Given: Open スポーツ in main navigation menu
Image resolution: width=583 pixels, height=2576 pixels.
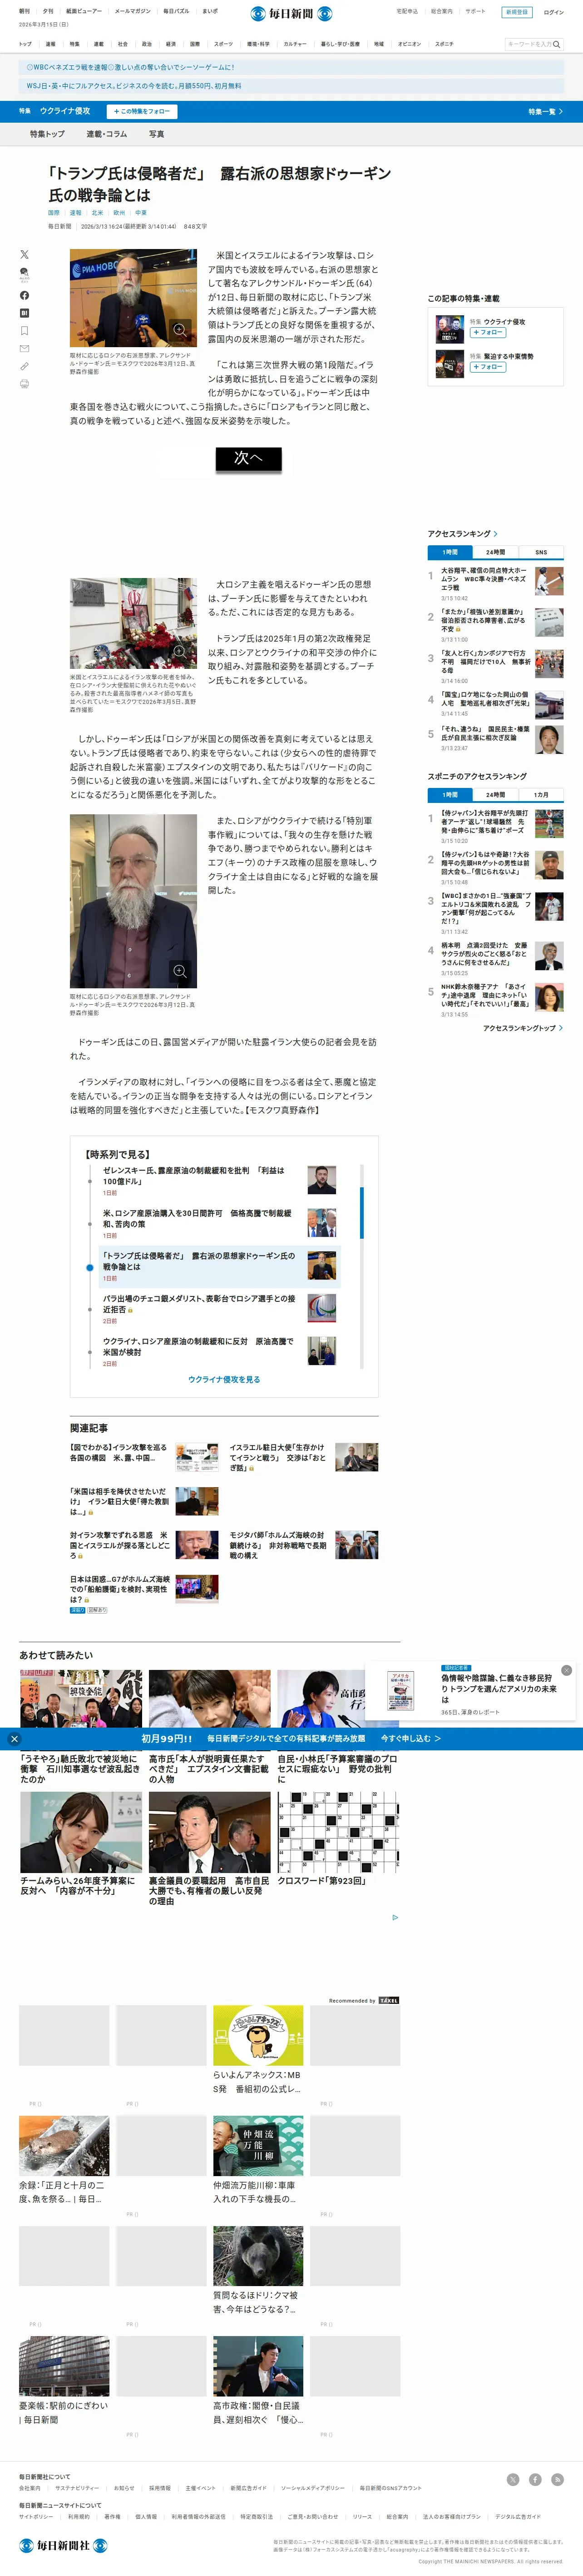Looking at the screenshot, I should (x=223, y=44).
